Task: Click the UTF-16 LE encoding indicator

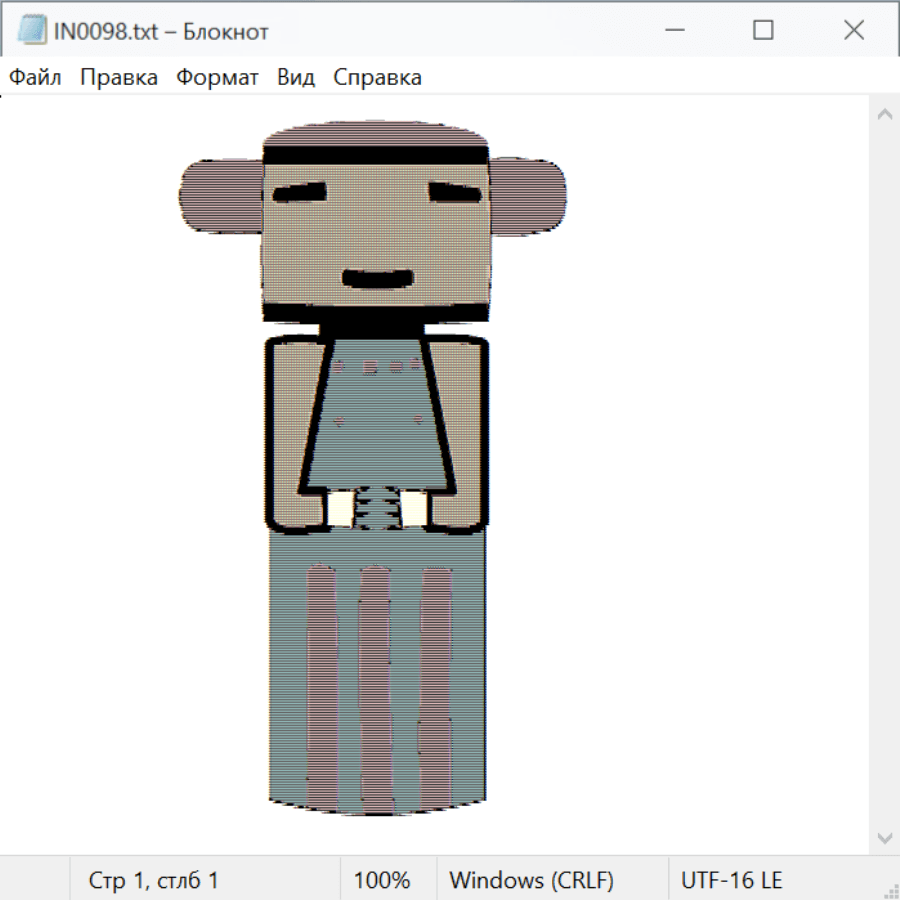Action: point(731,880)
